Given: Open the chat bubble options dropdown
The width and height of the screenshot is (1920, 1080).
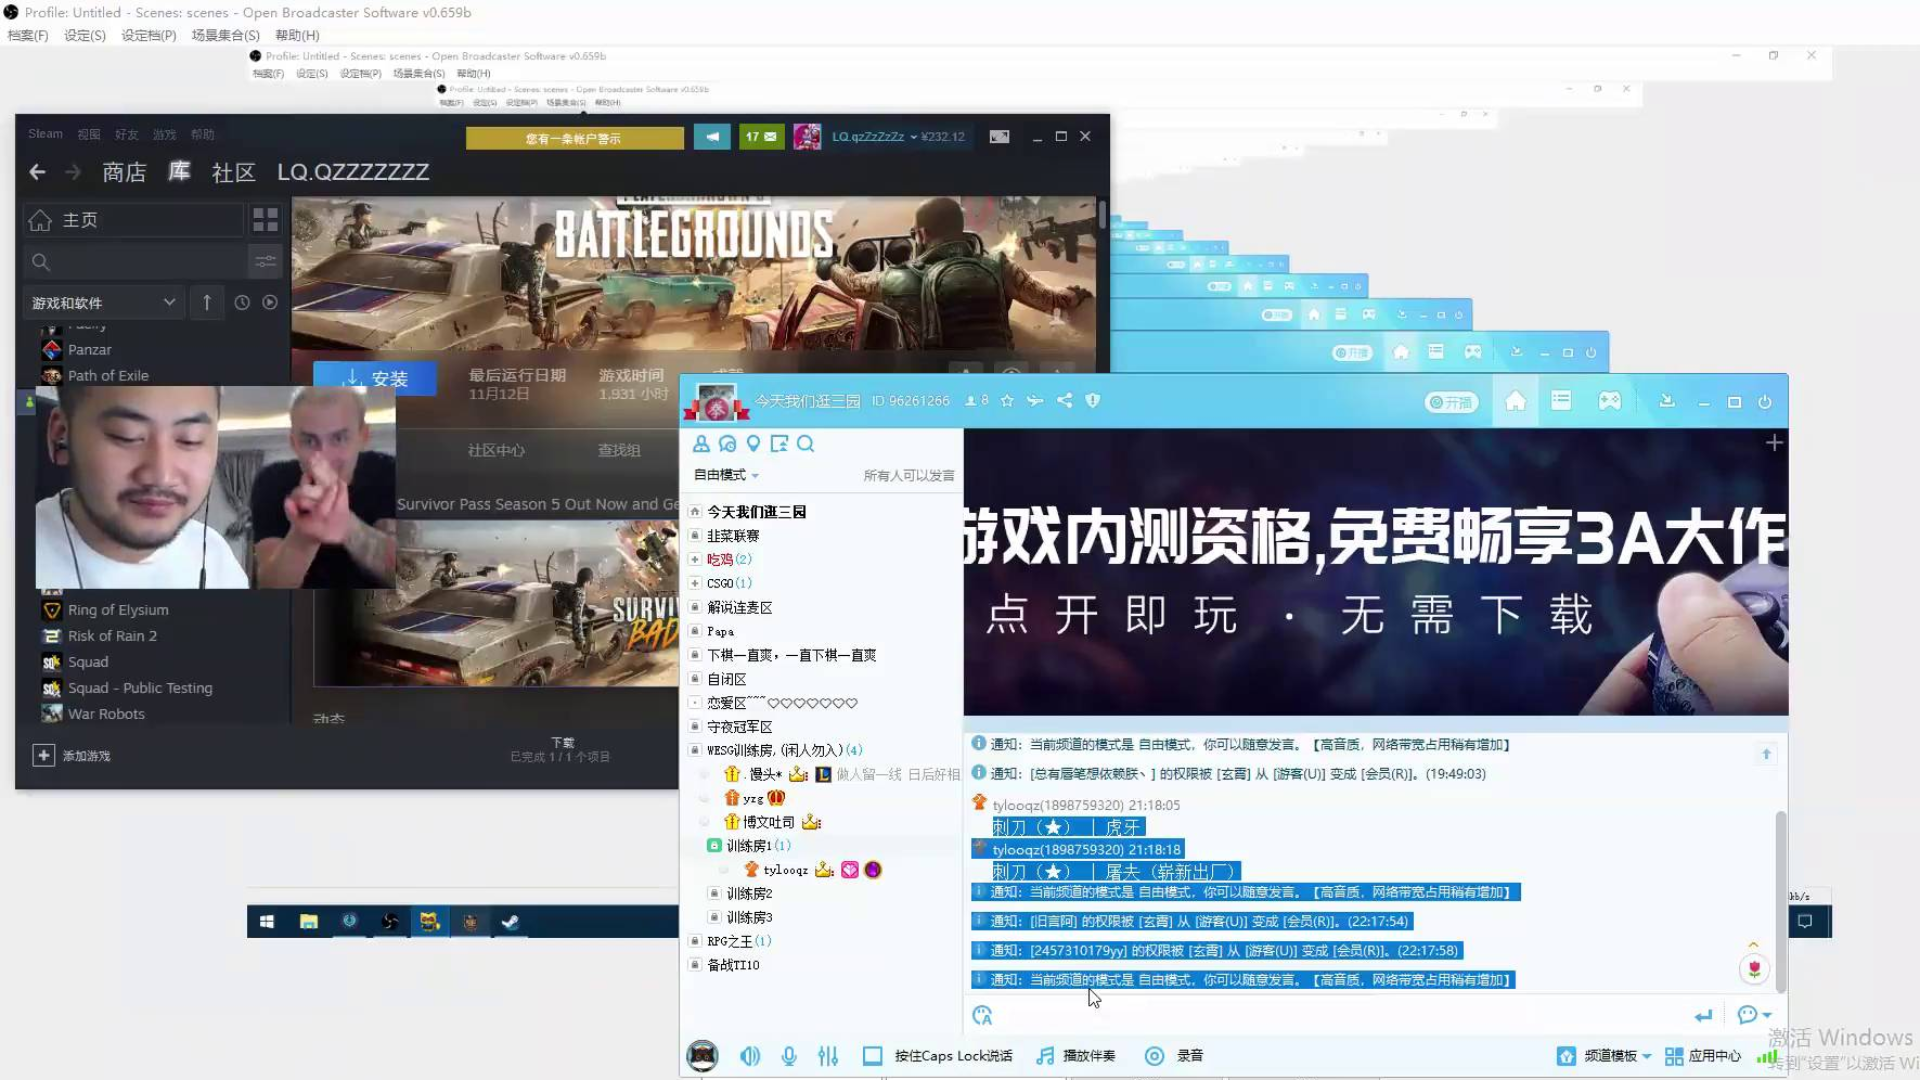Looking at the screenshot, I should tap(1754, 1015).
